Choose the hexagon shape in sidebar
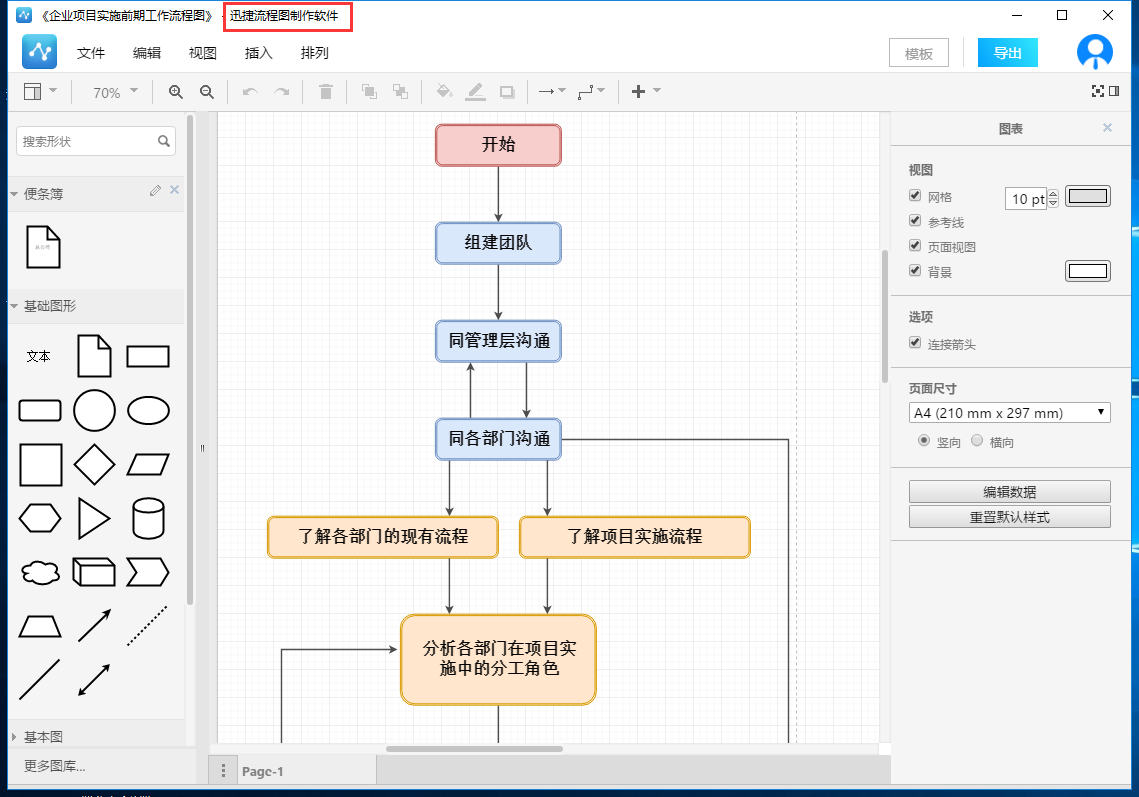The image size is (1139, 797). click(40, 519)
